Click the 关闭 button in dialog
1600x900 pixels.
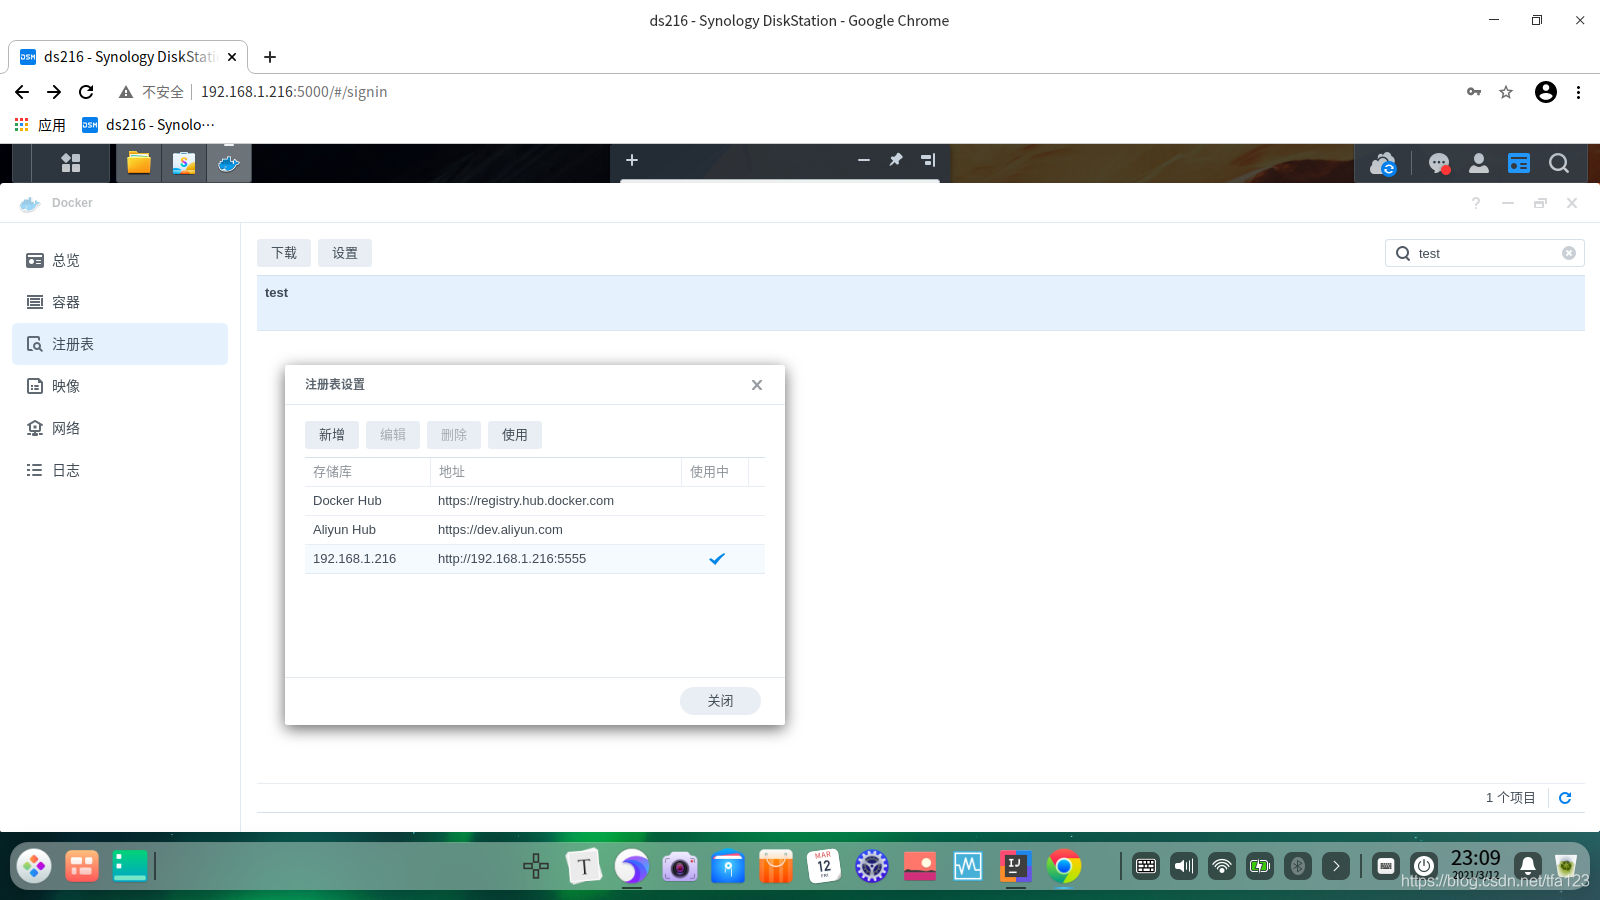point(720,701)
